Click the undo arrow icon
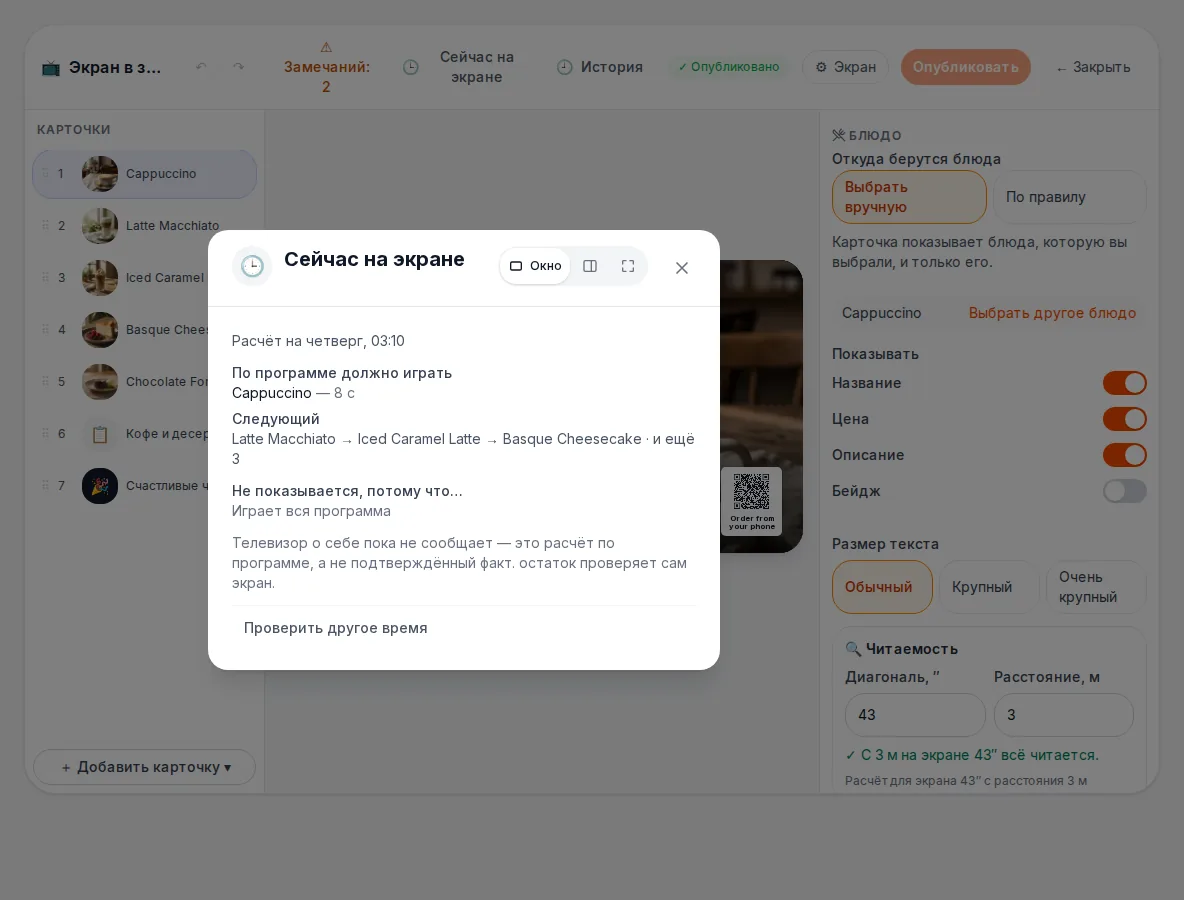 (202, 67)
